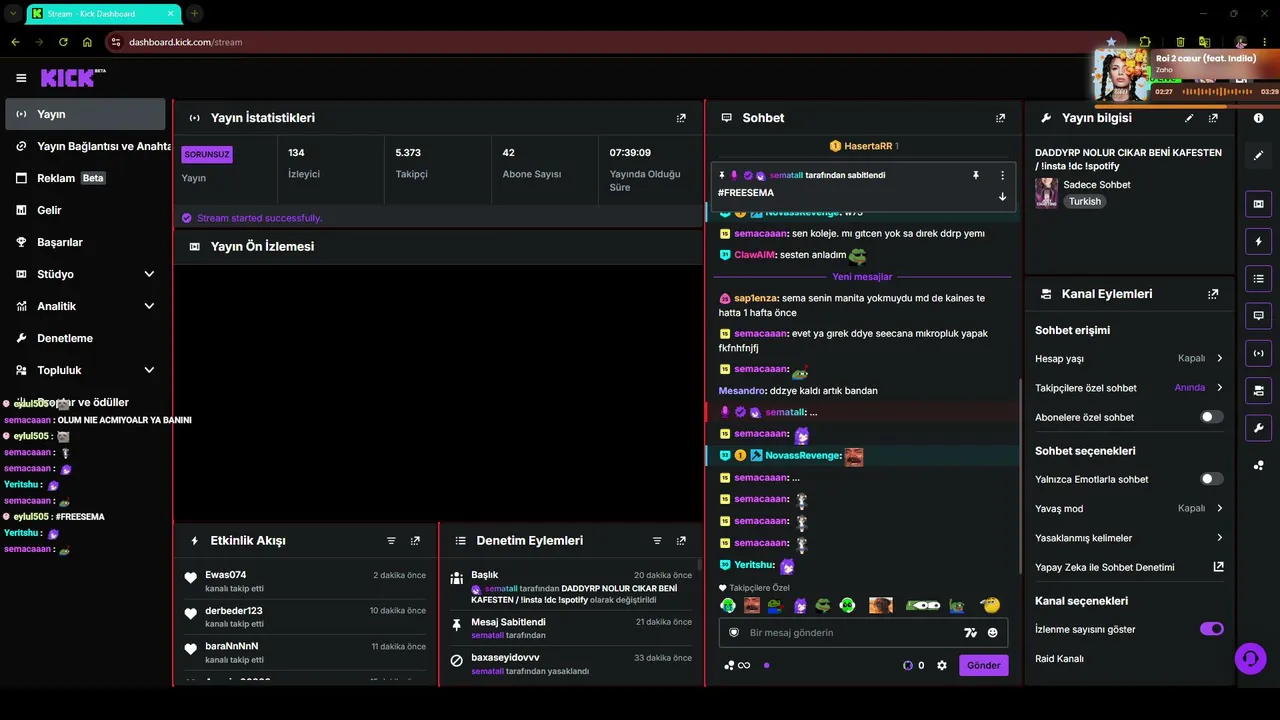Open the hamburger sidebar menu

tap(21, 78)
